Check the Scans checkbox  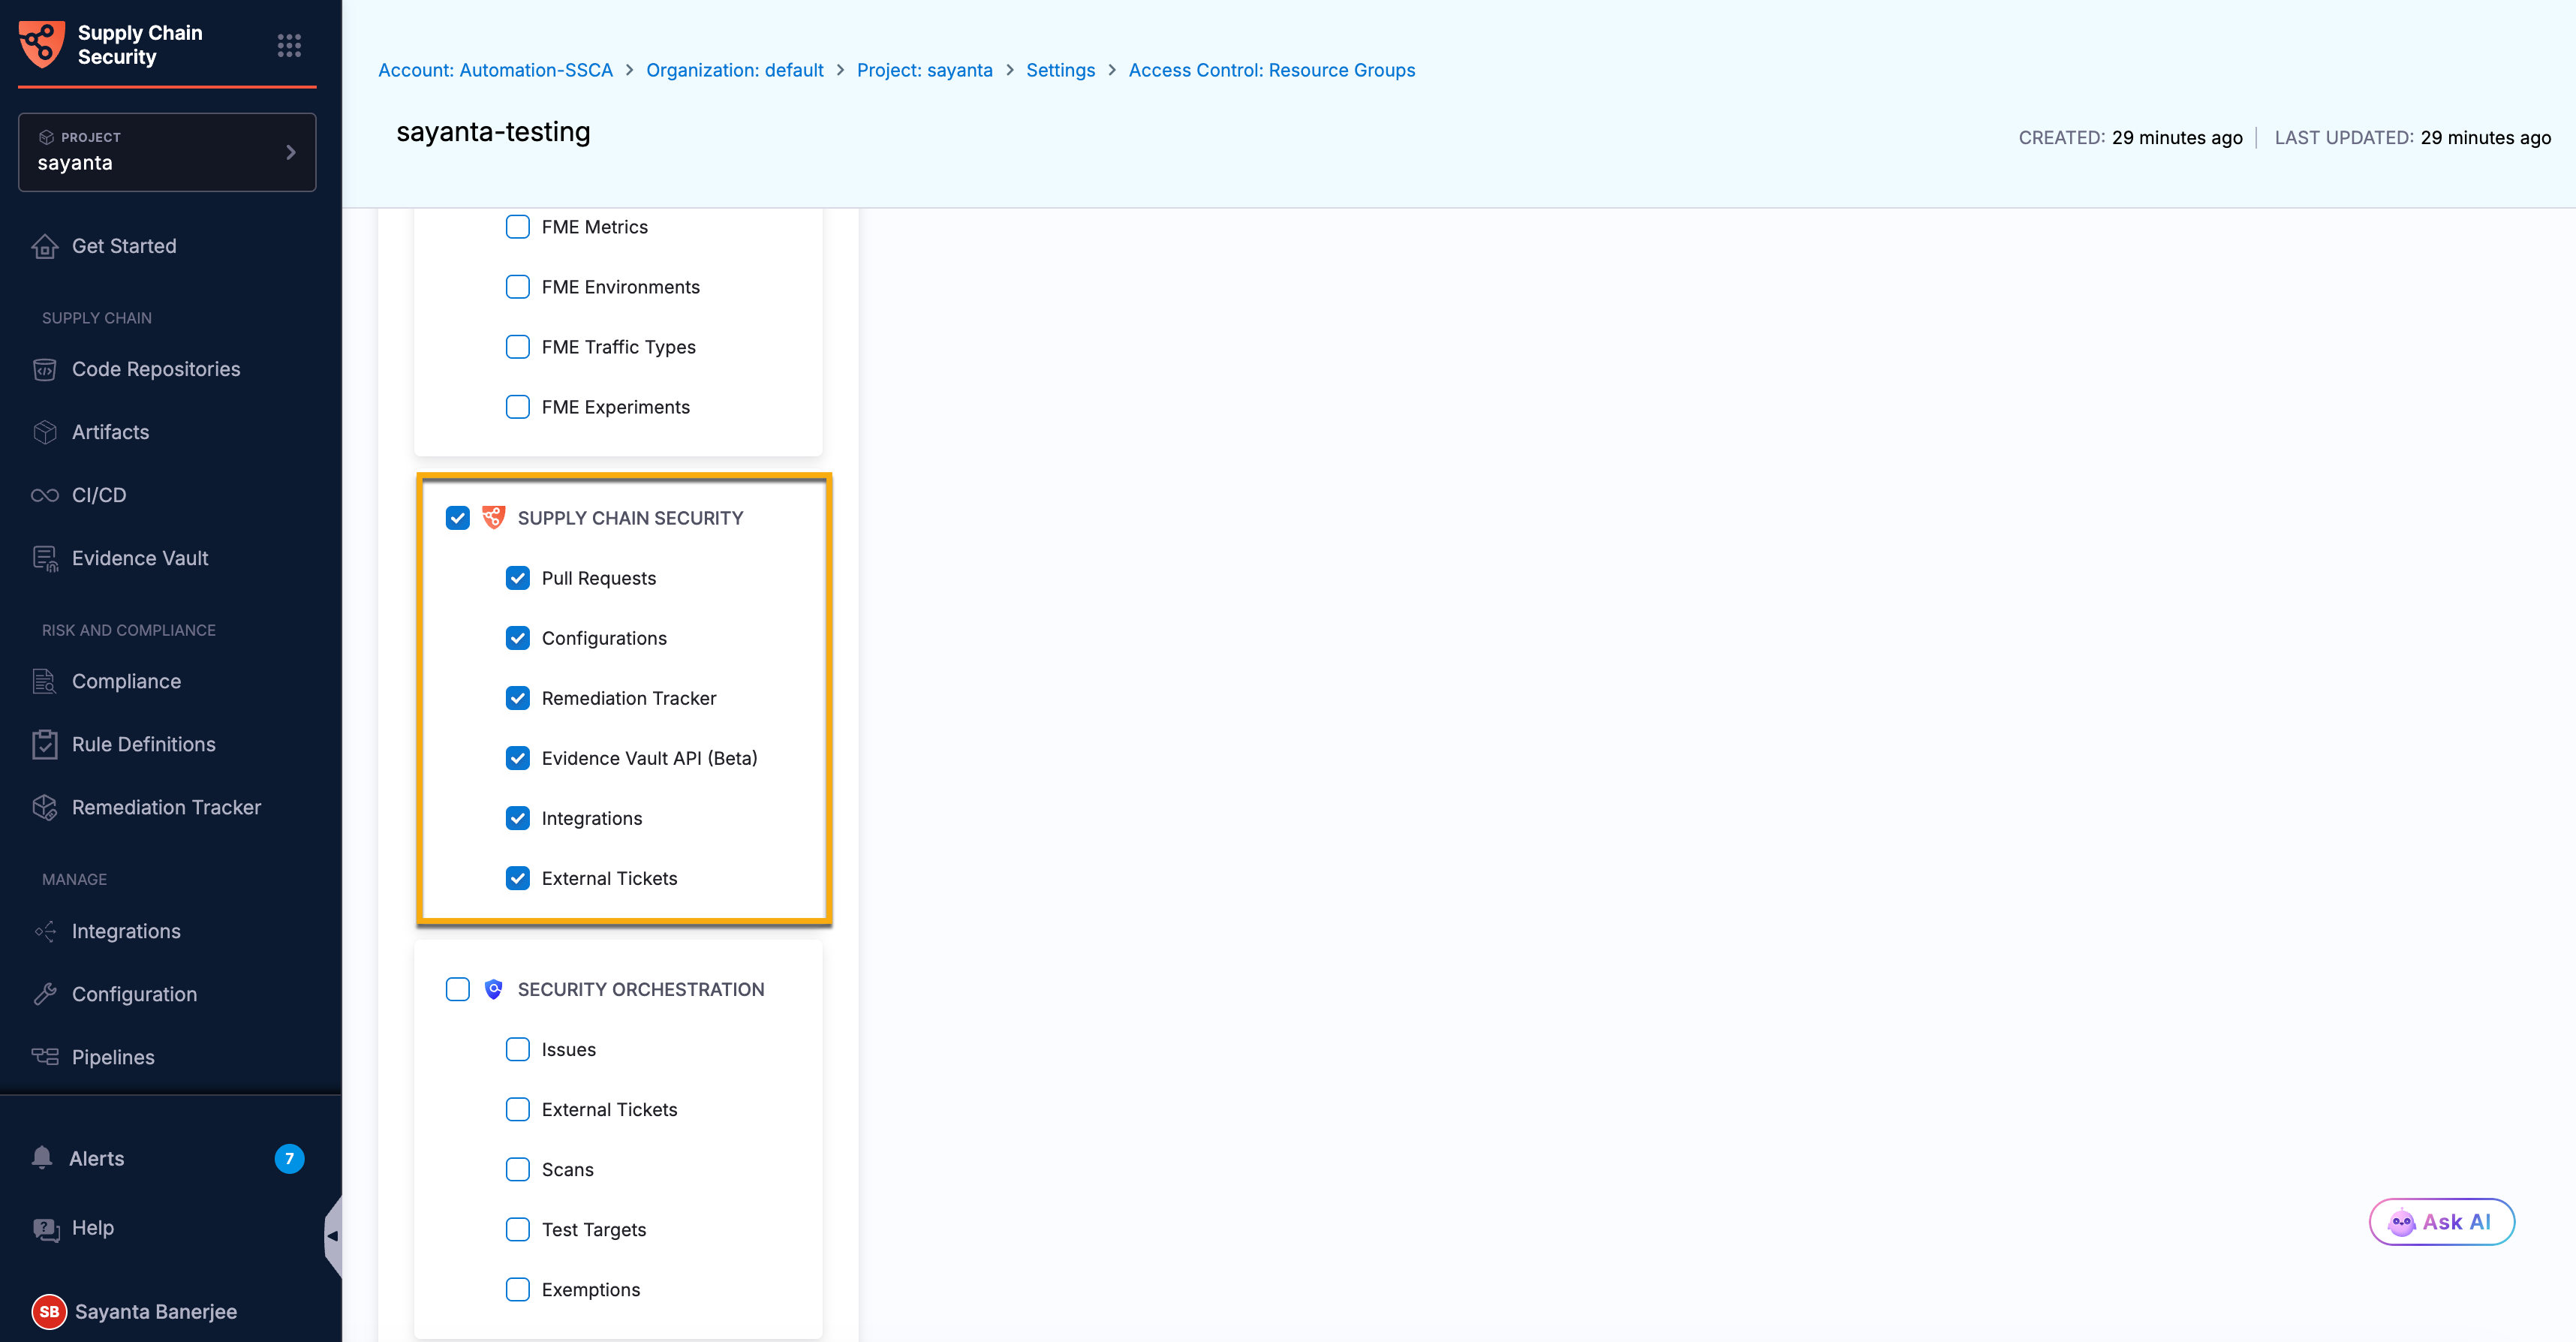pyautogui.click(x=518, y=1169)
